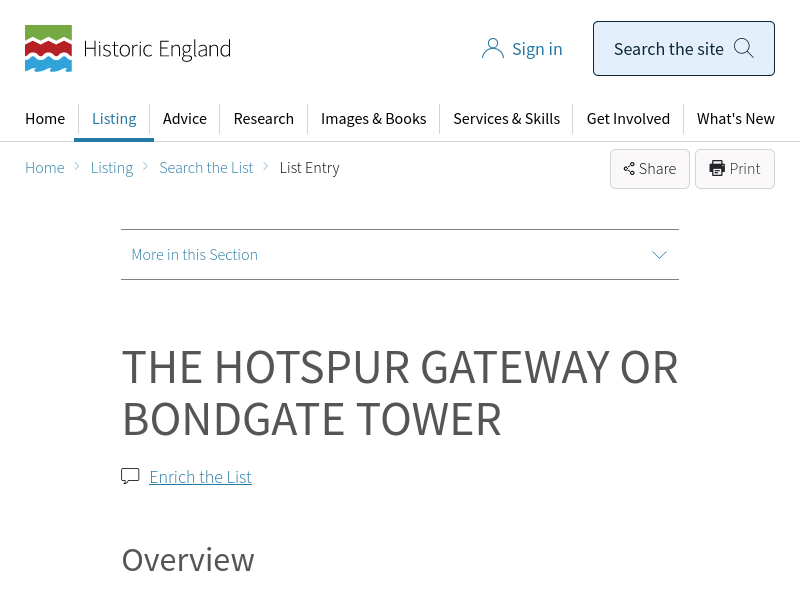800x600 pixels.
Task: Click the Historic England logo
Action: (128, 49)
